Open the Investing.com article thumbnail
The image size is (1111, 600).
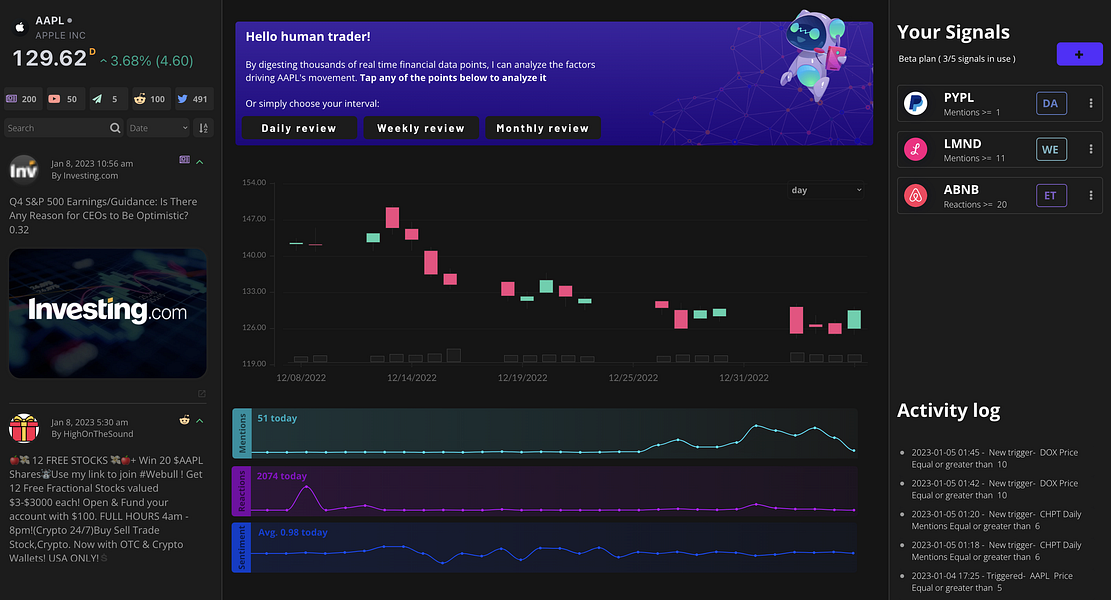pyautogui.click(x=108, y=313)
